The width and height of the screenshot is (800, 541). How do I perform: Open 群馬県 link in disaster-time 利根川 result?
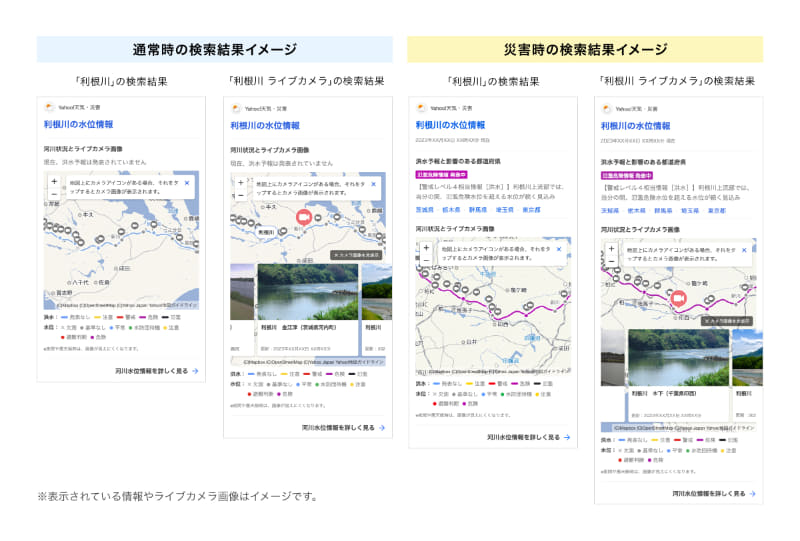coord(478,210)
